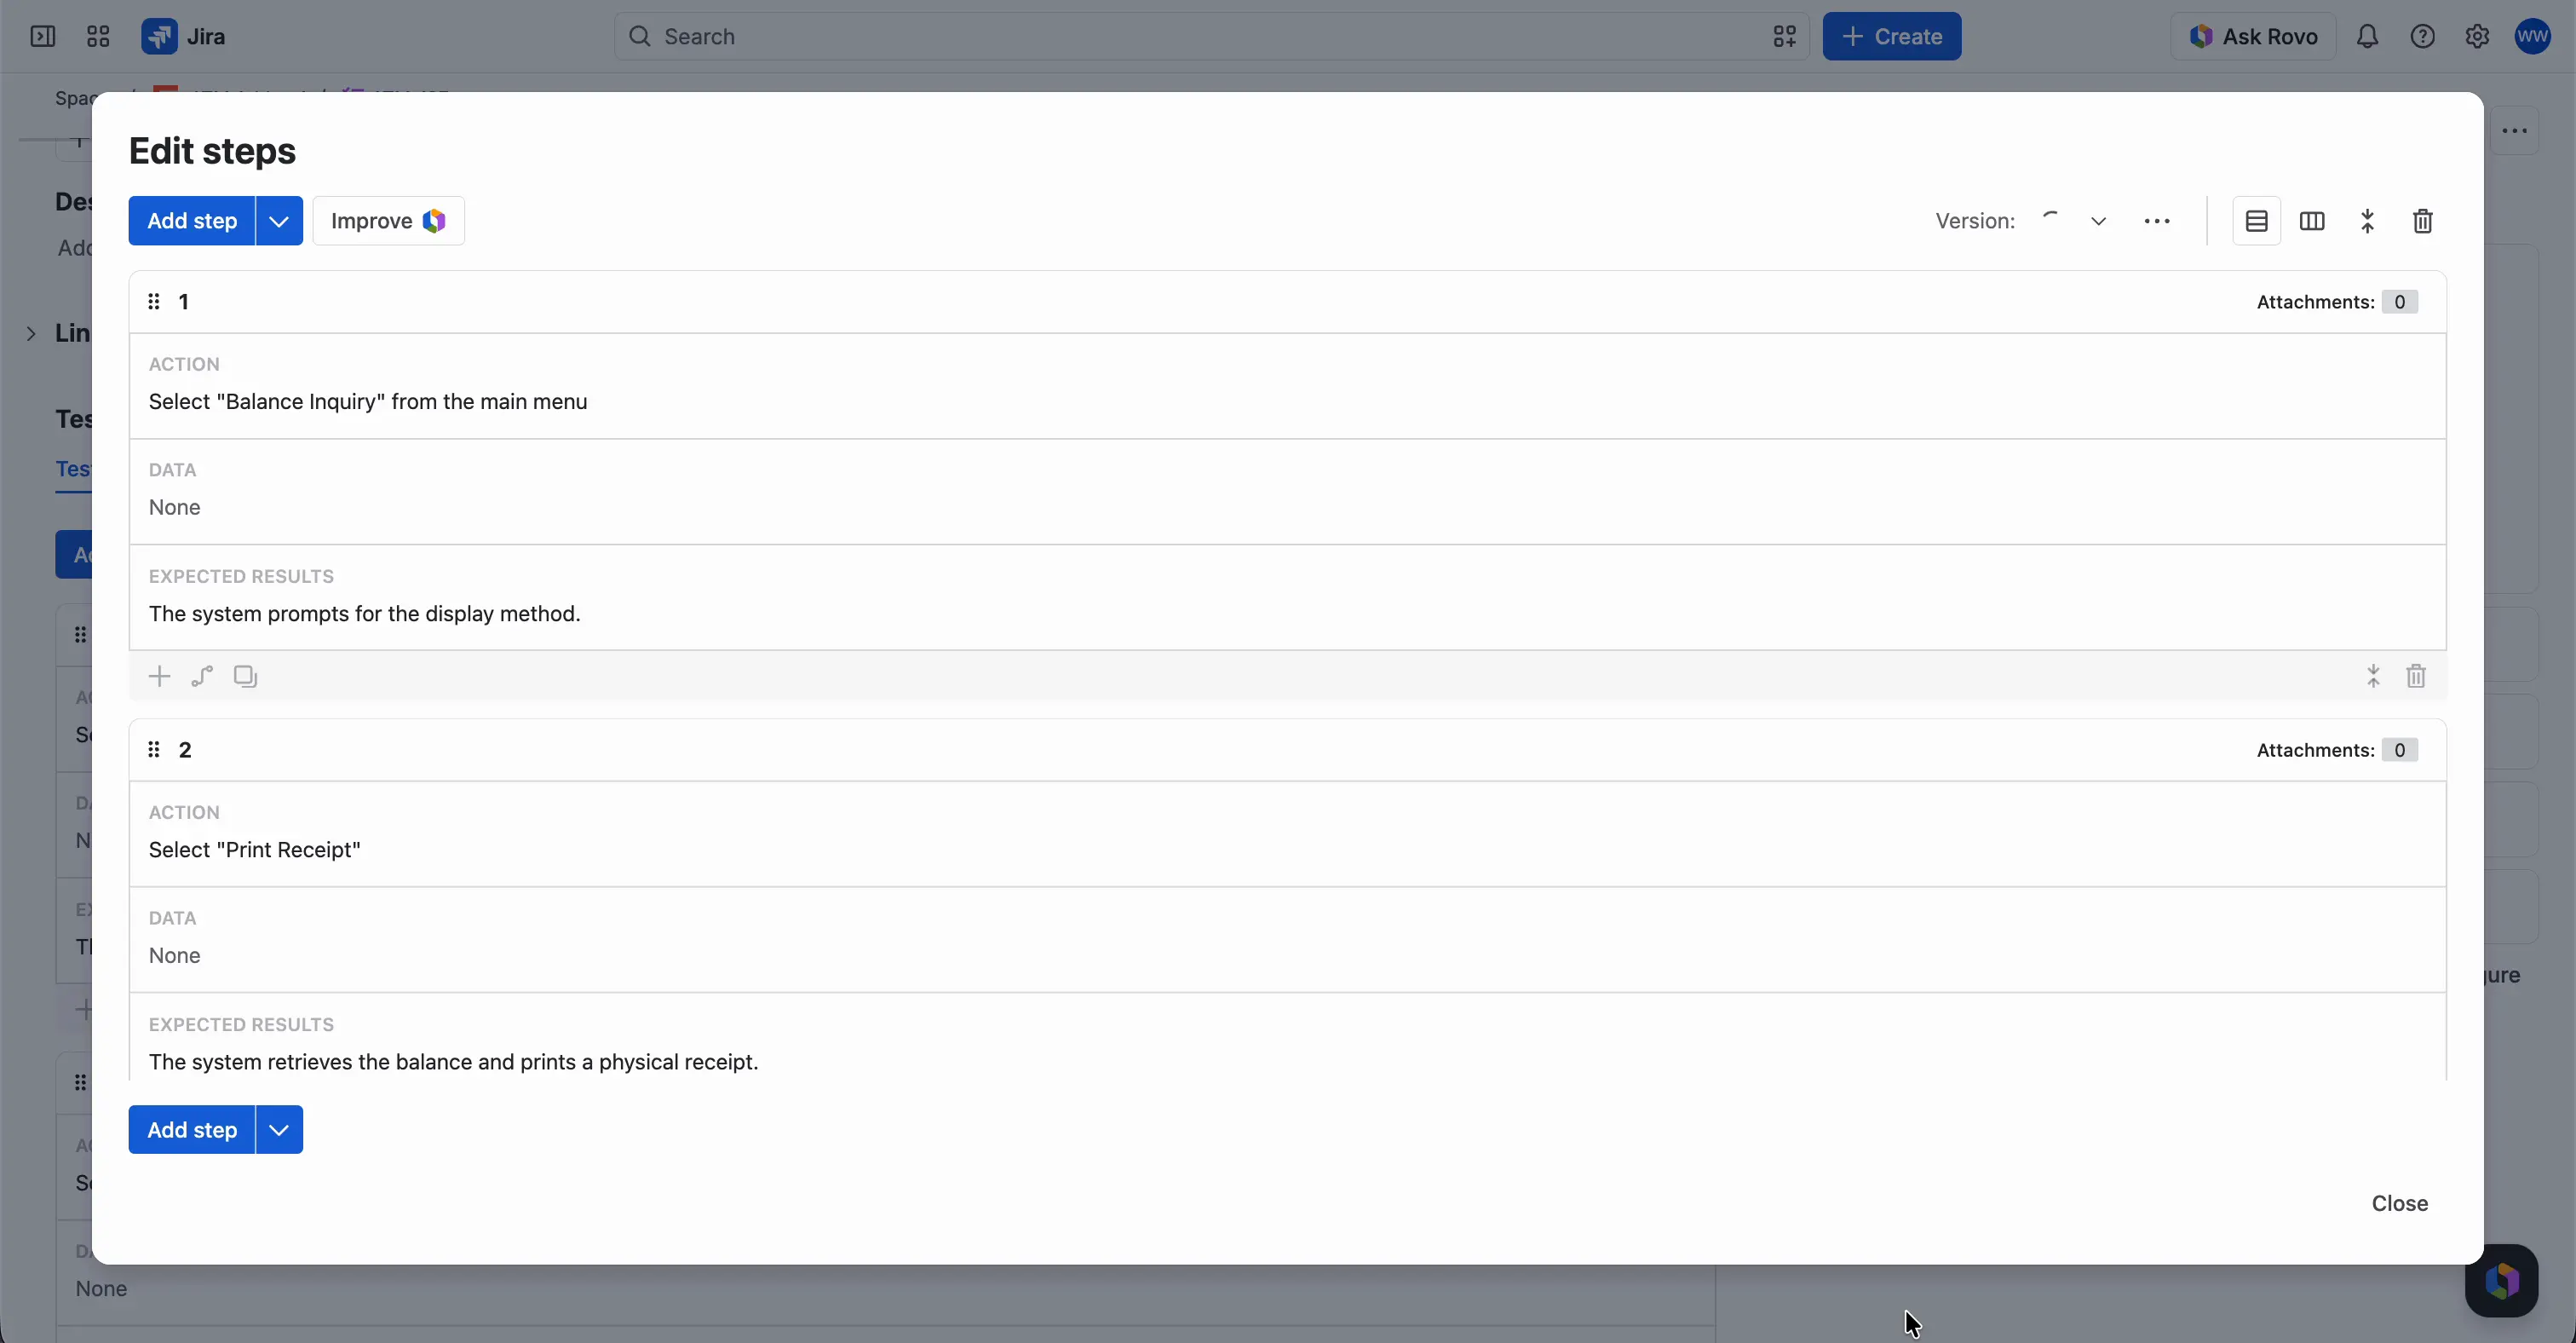
Task: Open the background page more actions ellipsis
Action: tap(2515, 131)
